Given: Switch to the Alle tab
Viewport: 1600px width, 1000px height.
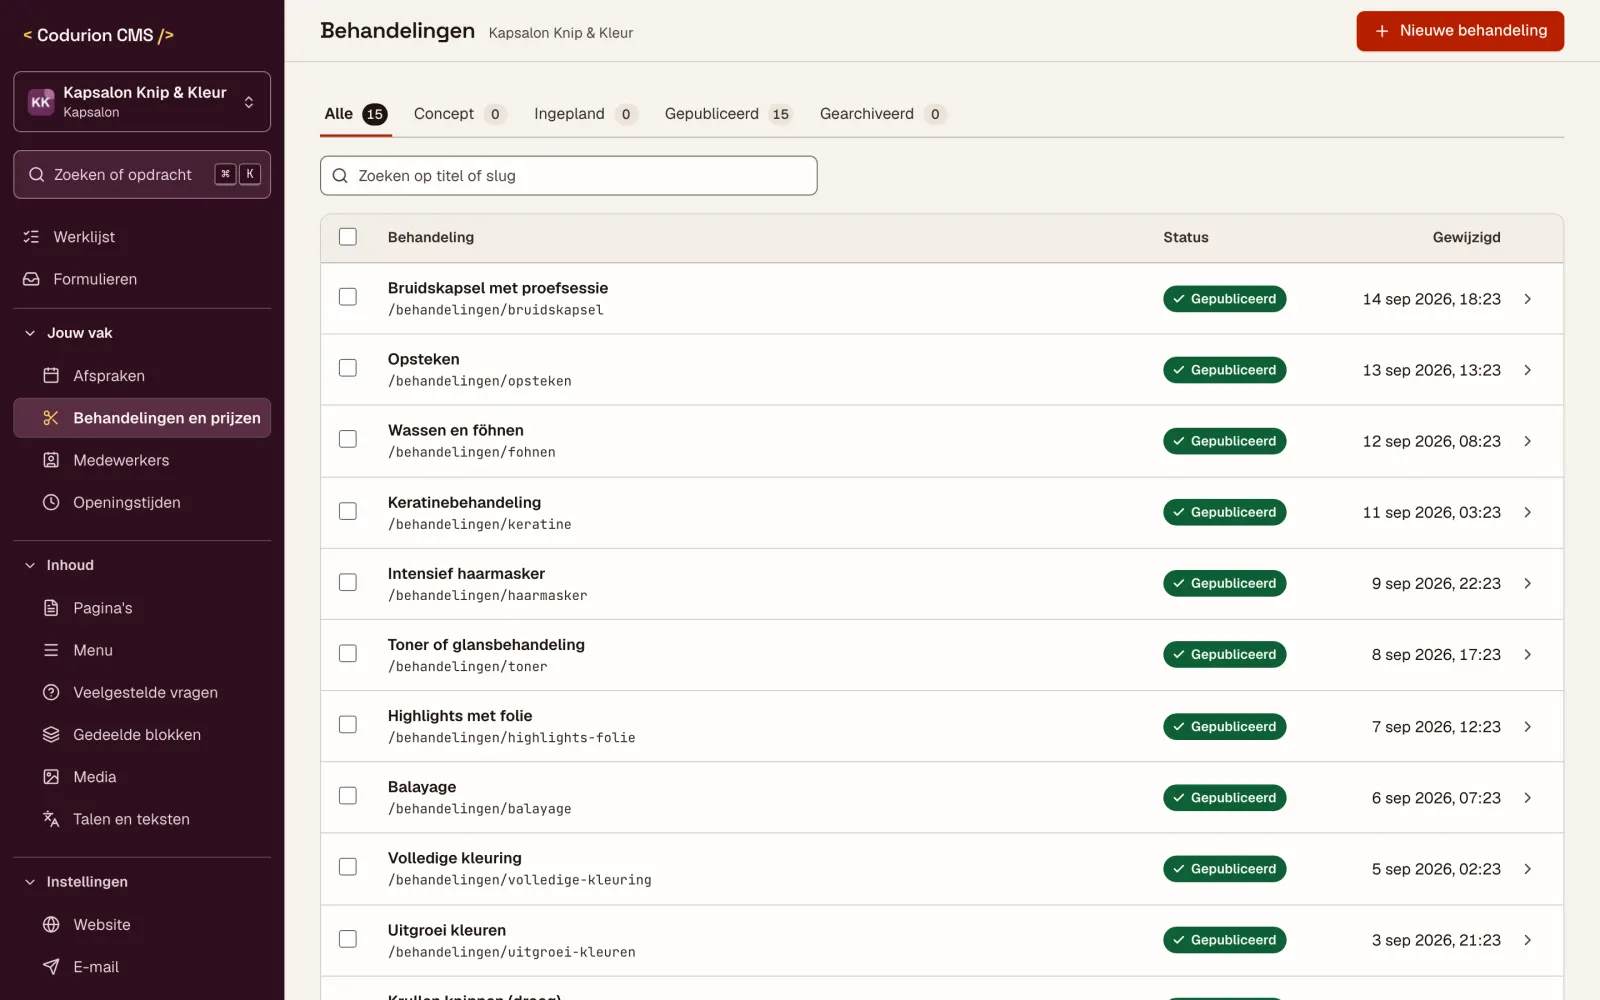Looking at the screenshot, I should click(x=355, y=114).
